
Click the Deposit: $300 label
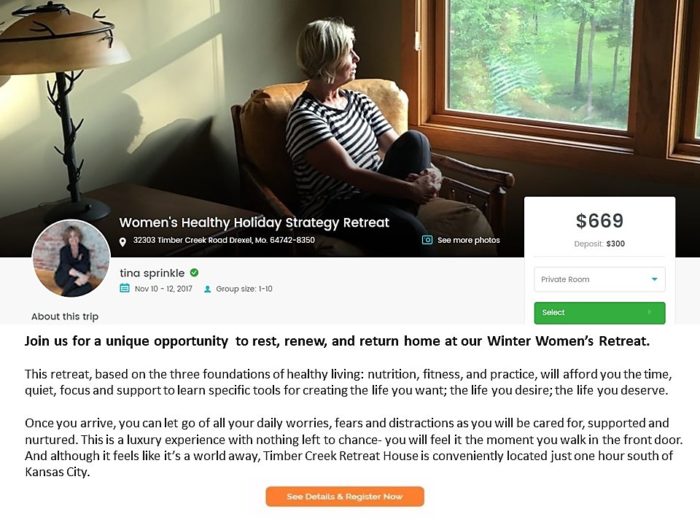[599, 244]
